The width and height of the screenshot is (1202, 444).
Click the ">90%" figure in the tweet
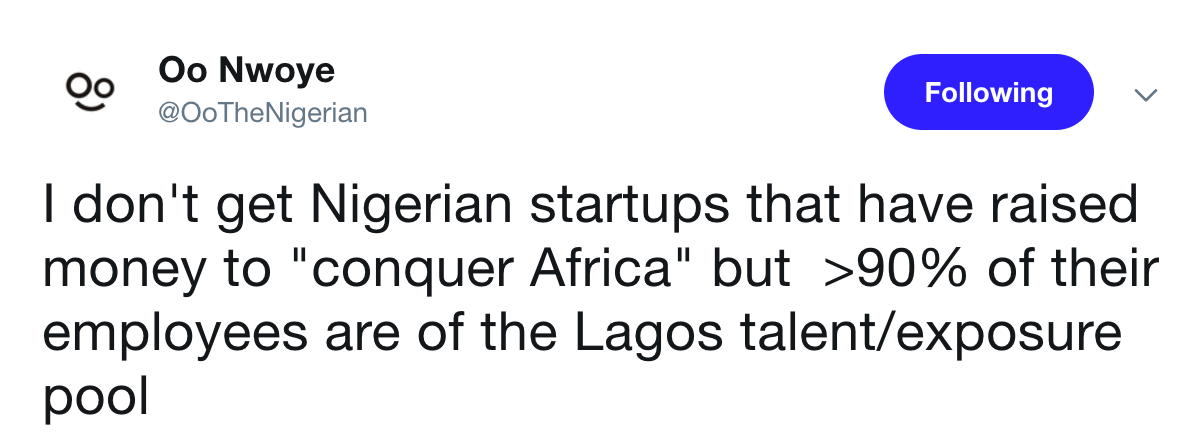point(887,270)
